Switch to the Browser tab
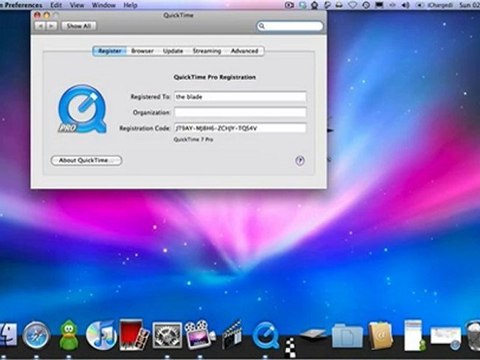 [x=142, y=51]
